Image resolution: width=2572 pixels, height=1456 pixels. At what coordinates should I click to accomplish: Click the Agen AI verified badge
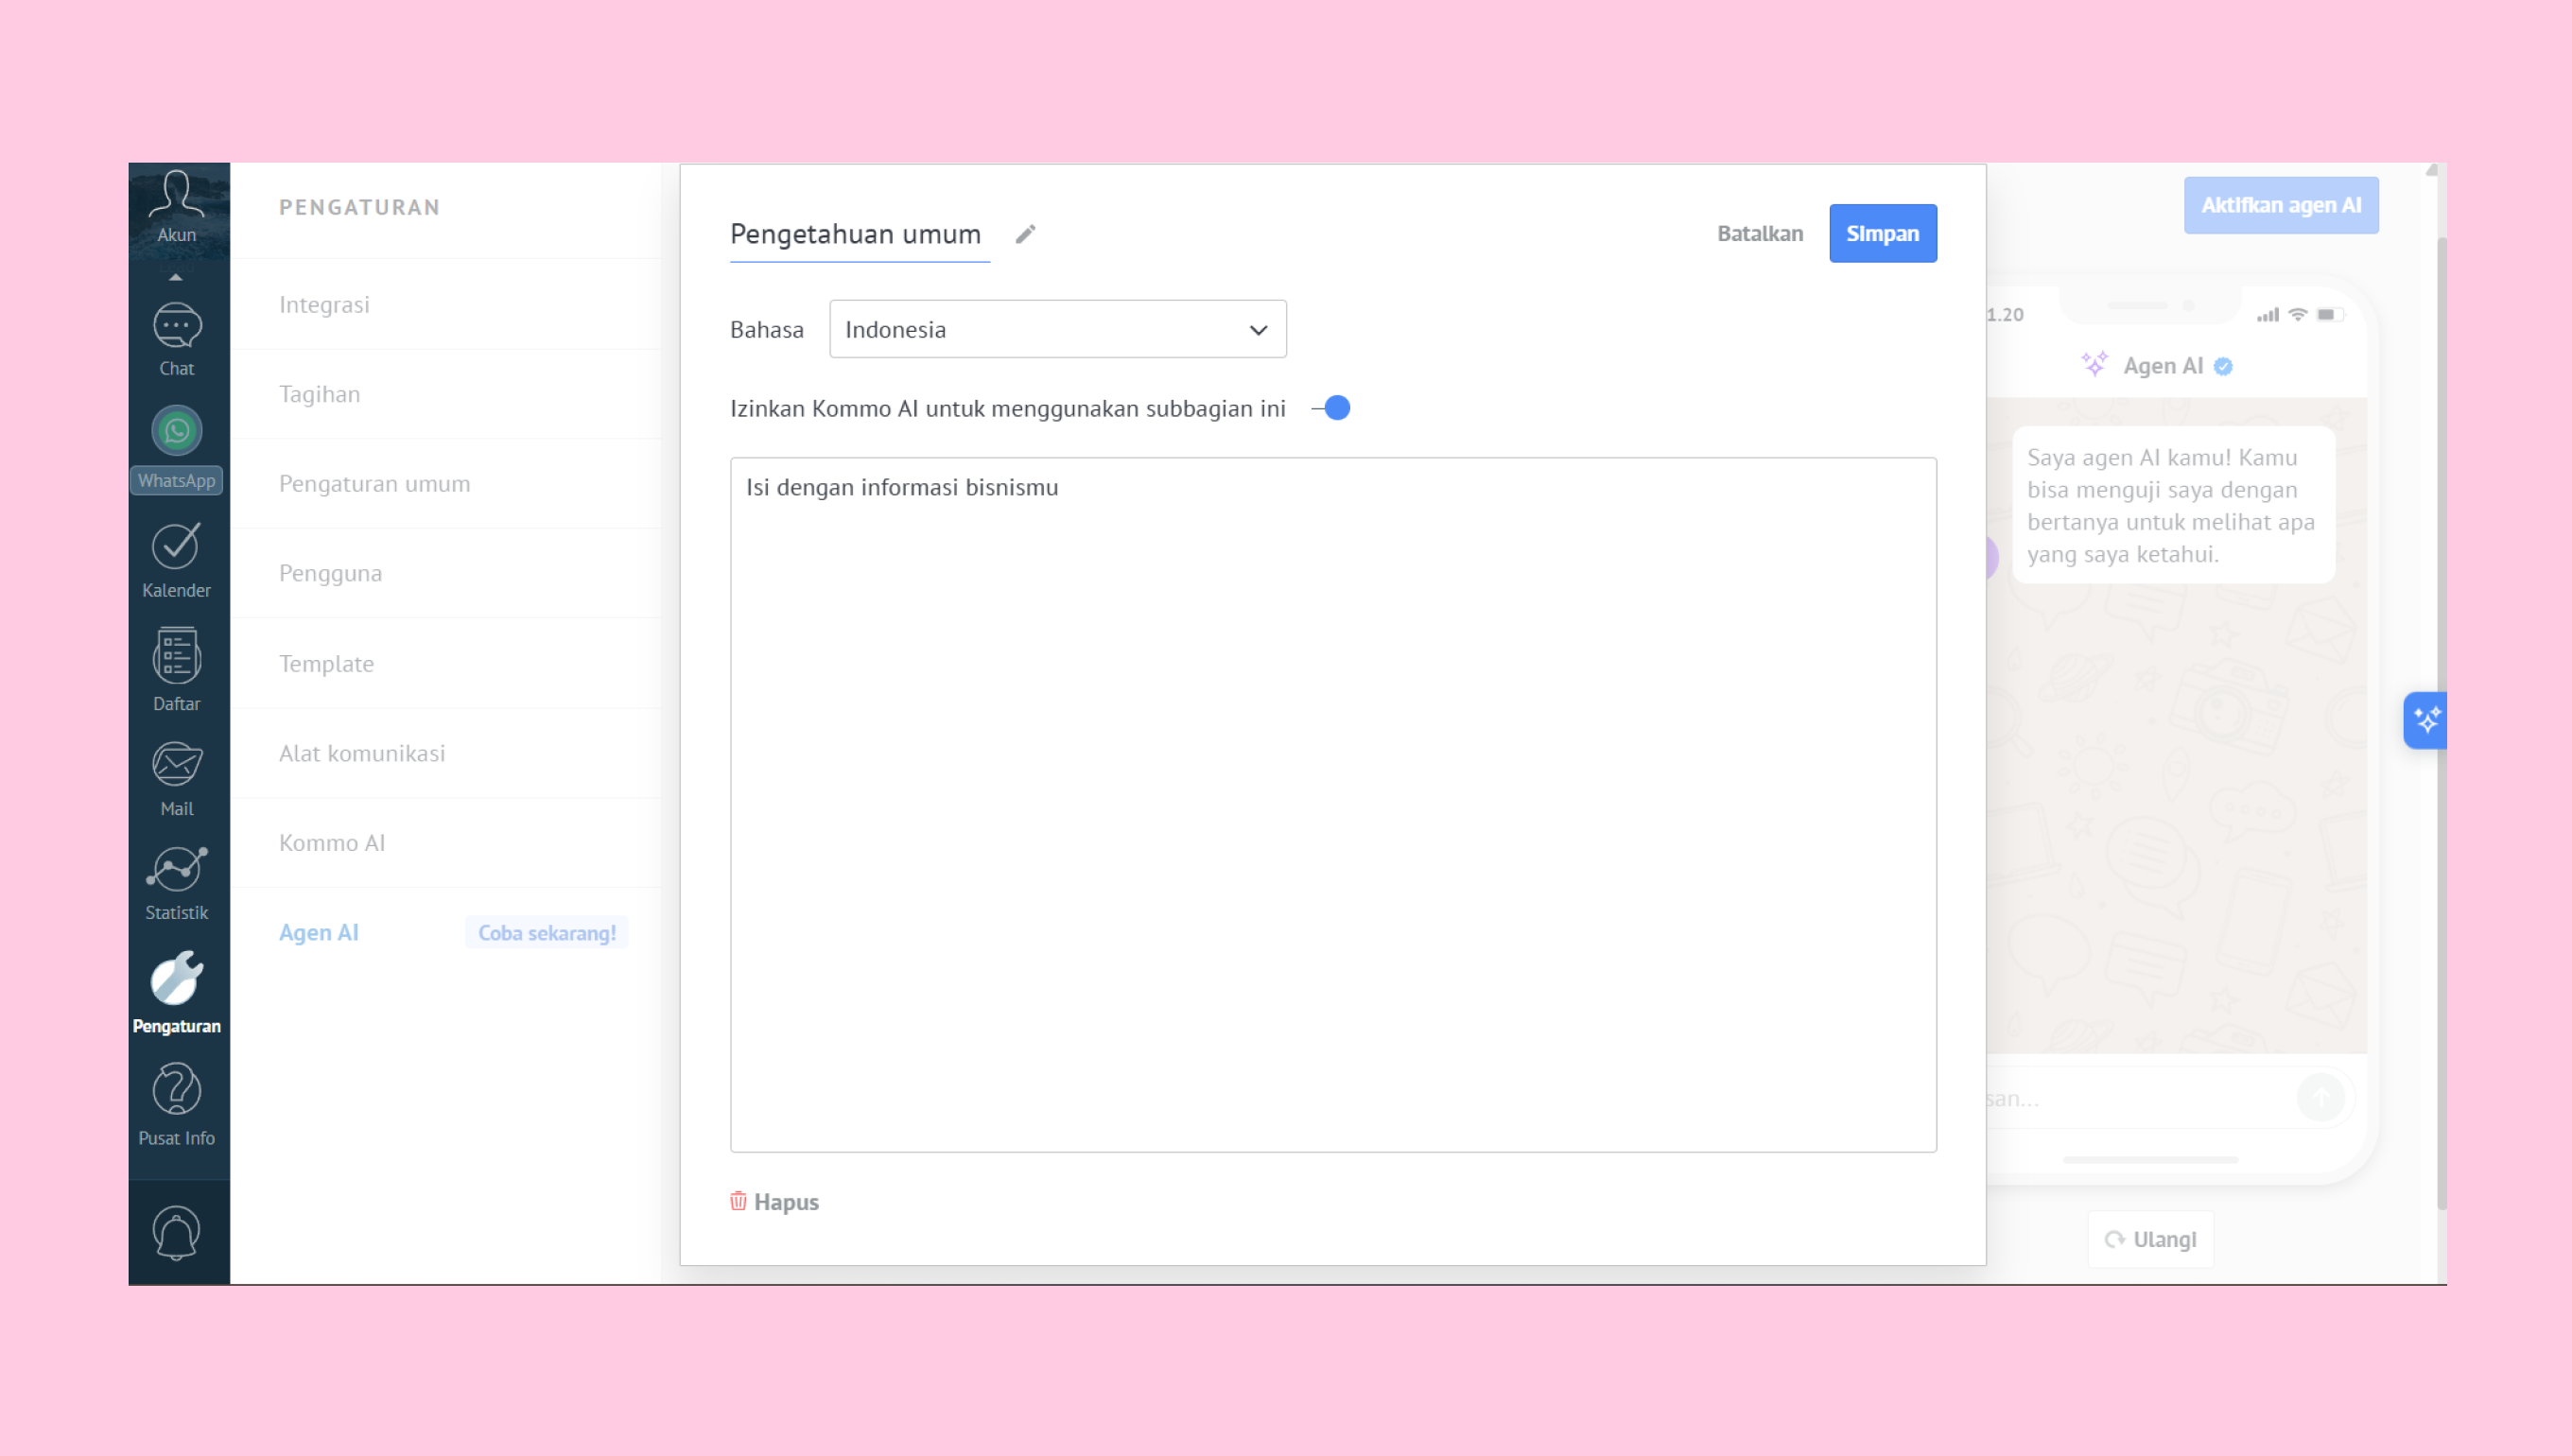[2223, 366]
